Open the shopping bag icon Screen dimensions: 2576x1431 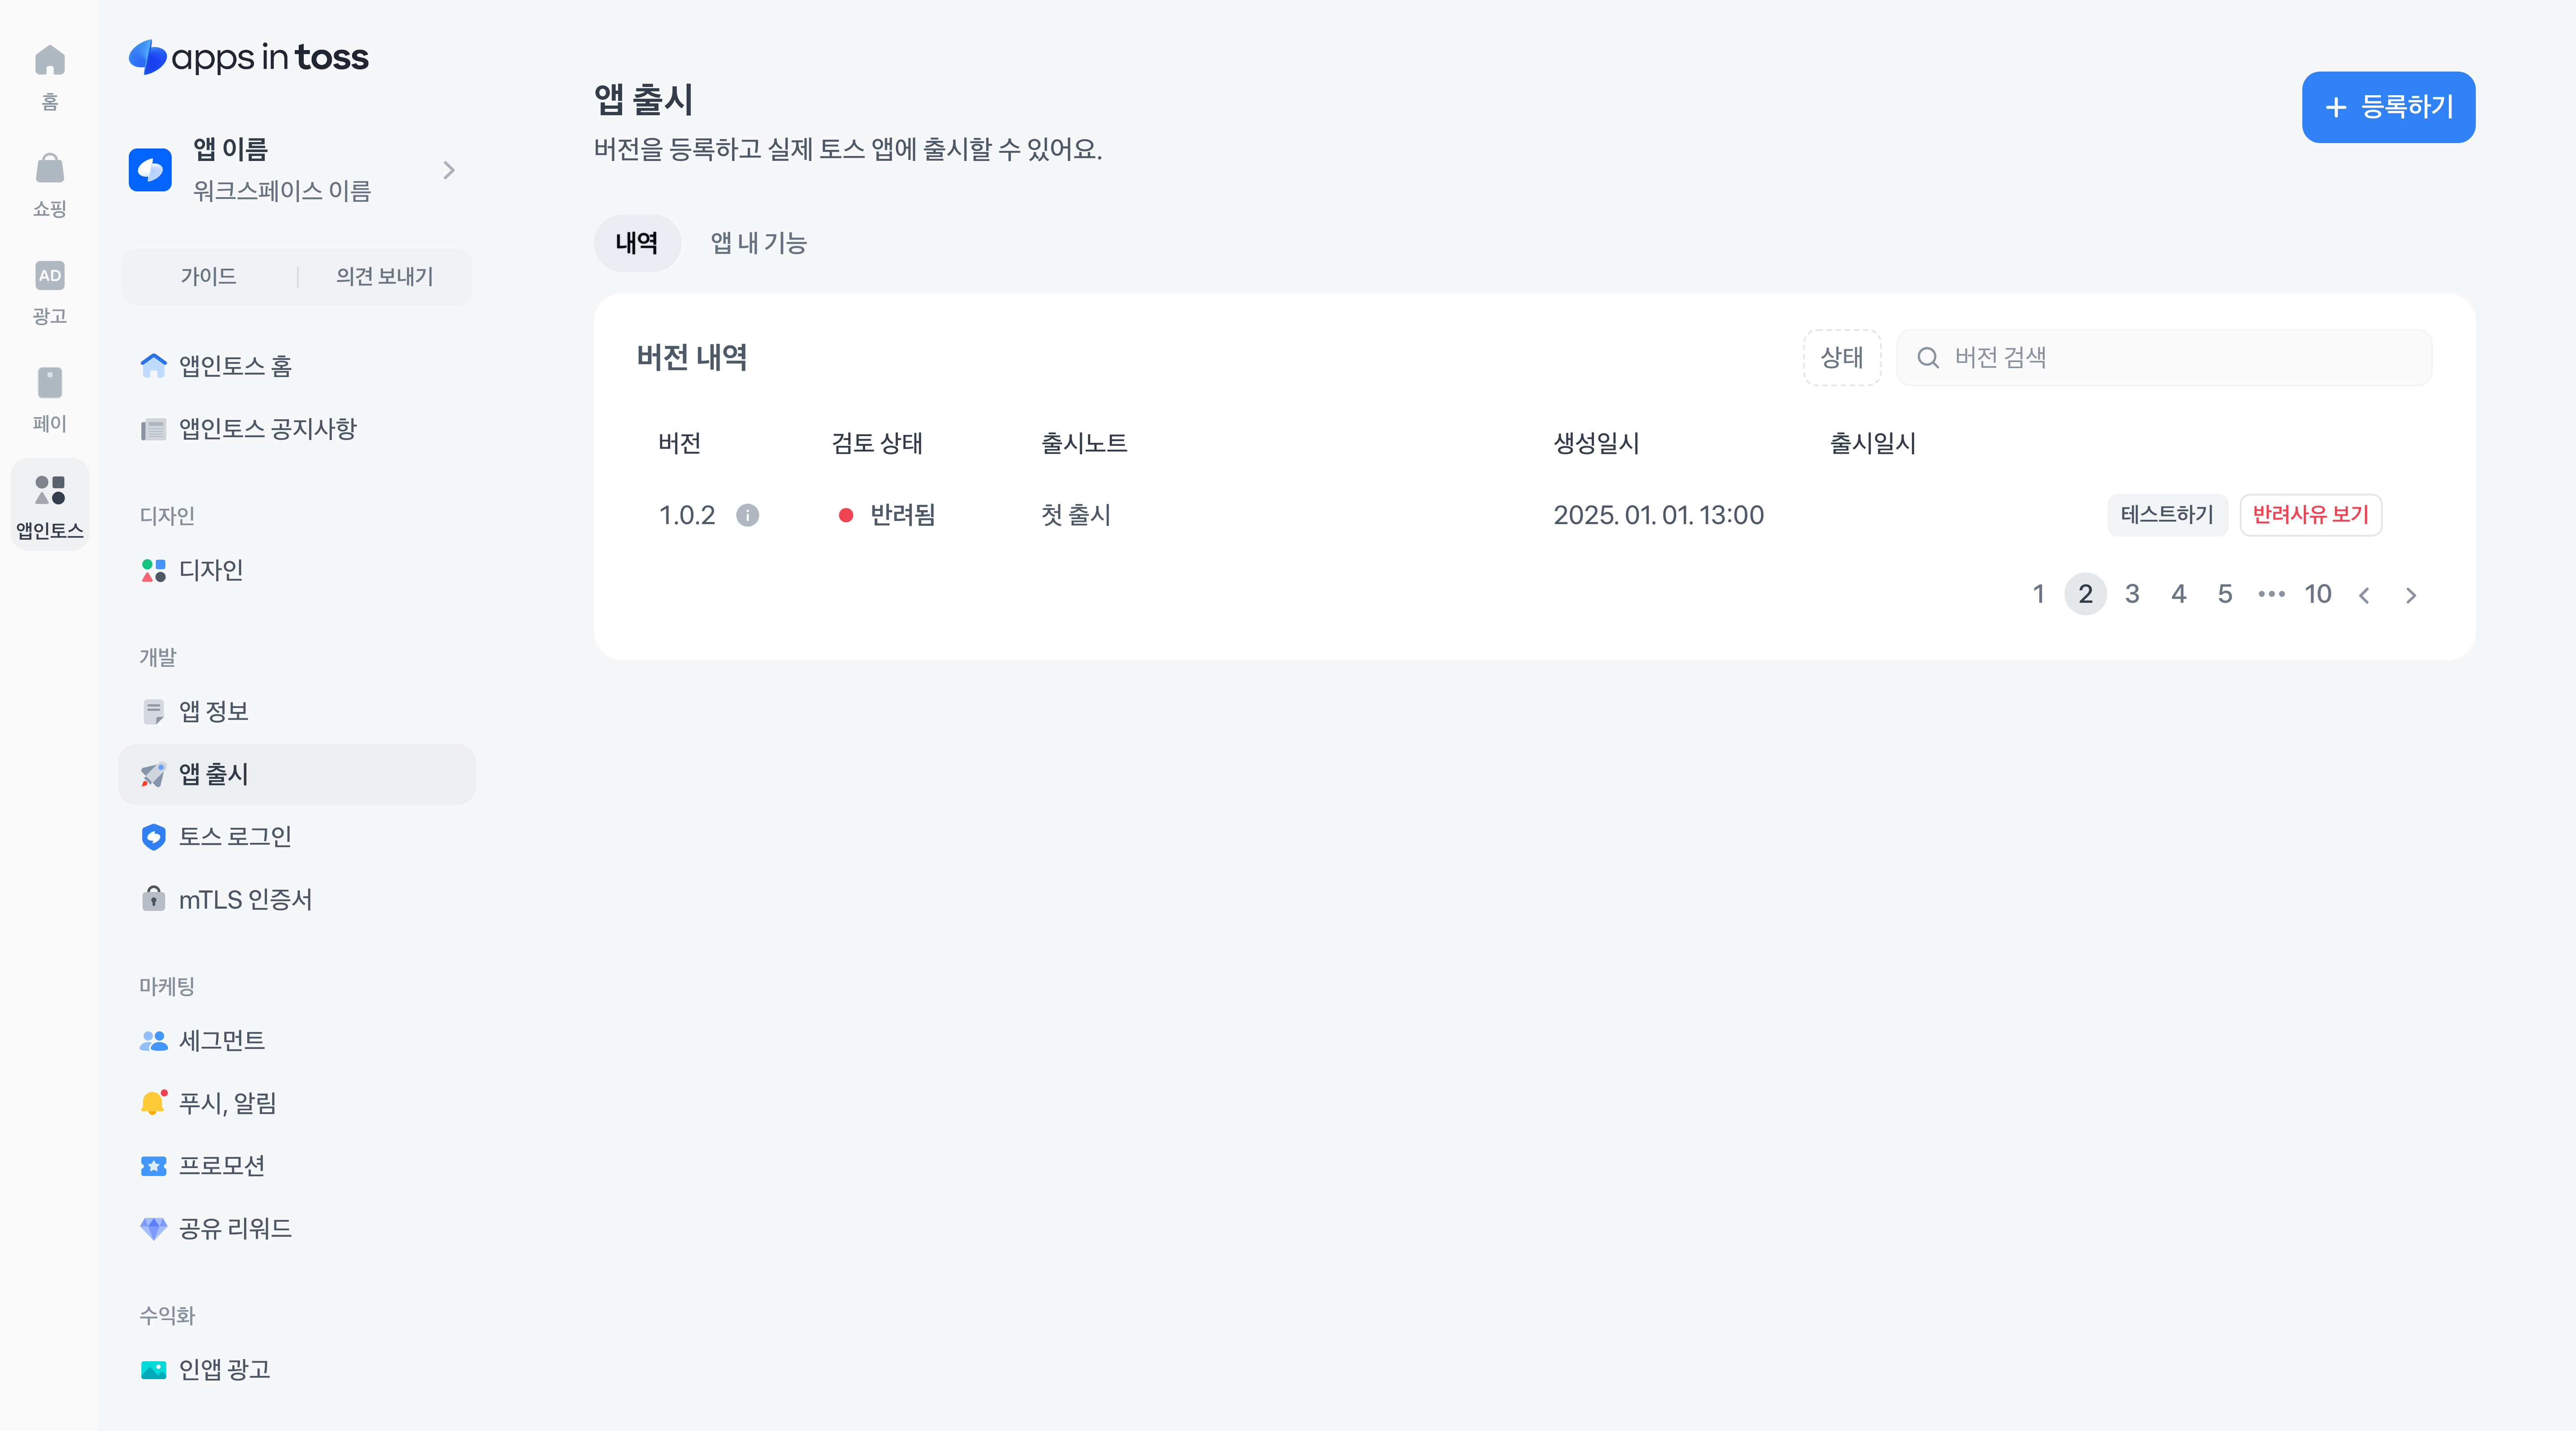tap(49, 168)
